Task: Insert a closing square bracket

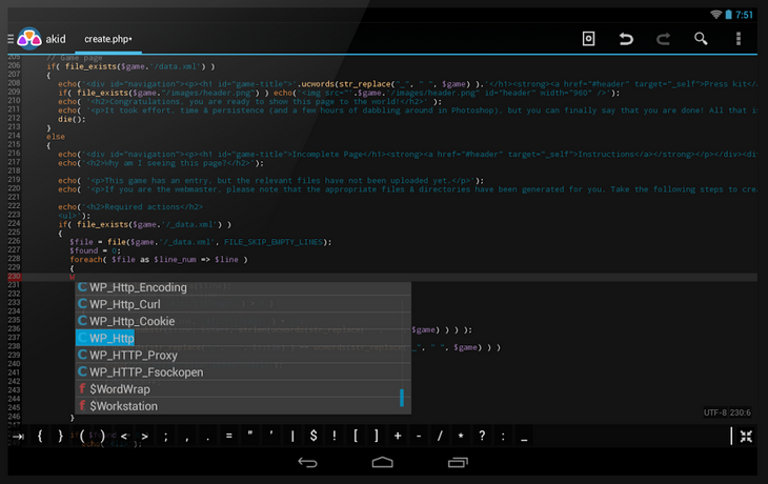Action: pyautogui.click(x=376, y=436)
